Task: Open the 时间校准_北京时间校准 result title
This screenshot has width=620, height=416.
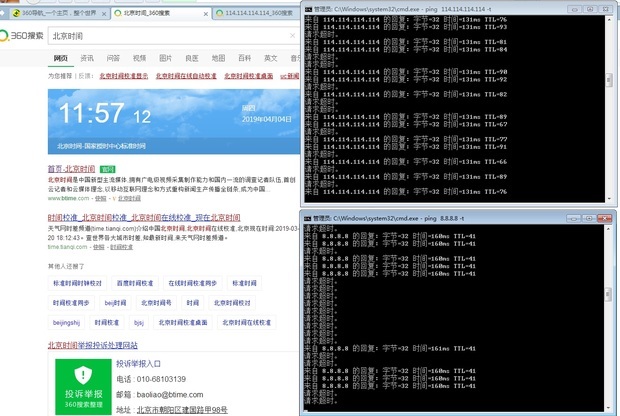Action: pyautogui.click(x=144, y=217)
